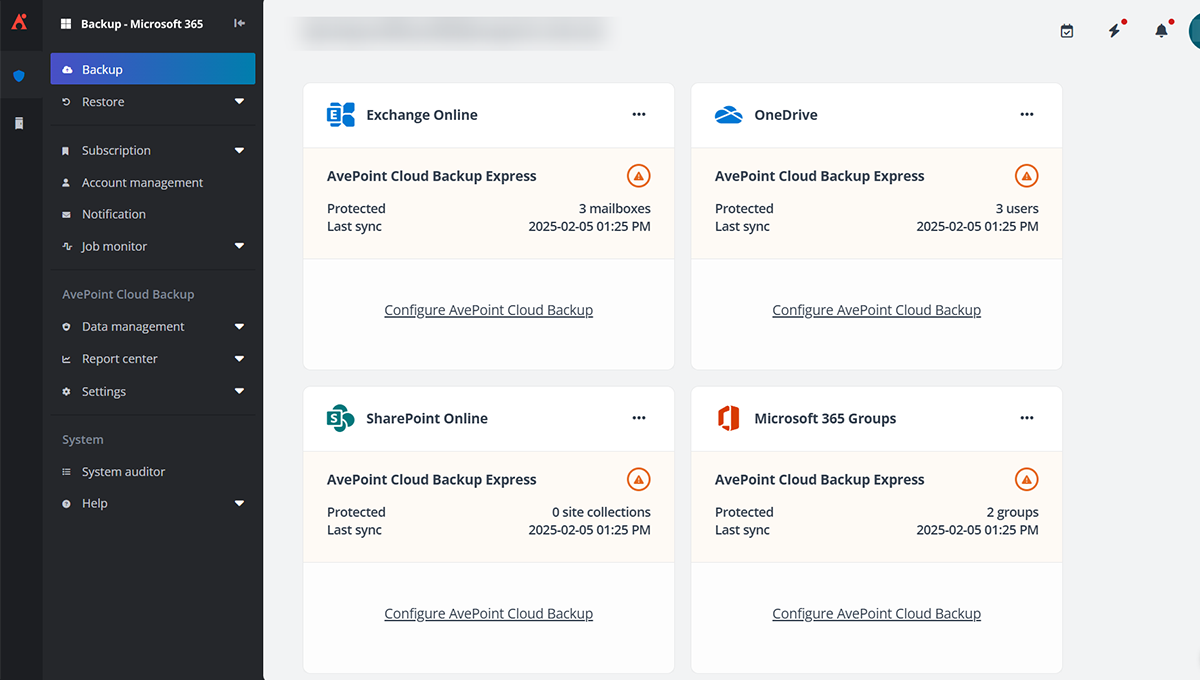Image resolution: width=1200 pixels, height=680 pixels.
Task: Click the warning icon in Exchange Online card
Action: click(639, 176)
